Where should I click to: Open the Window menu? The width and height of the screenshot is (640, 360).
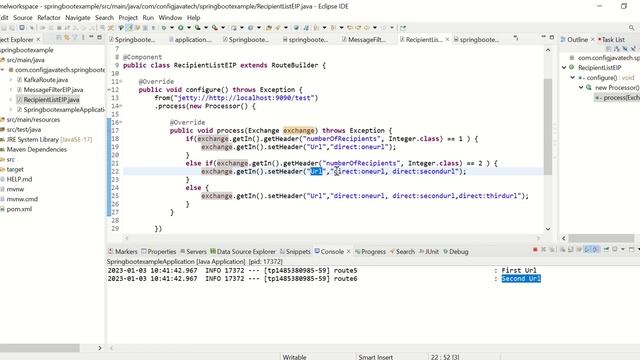tap(170, 18)
